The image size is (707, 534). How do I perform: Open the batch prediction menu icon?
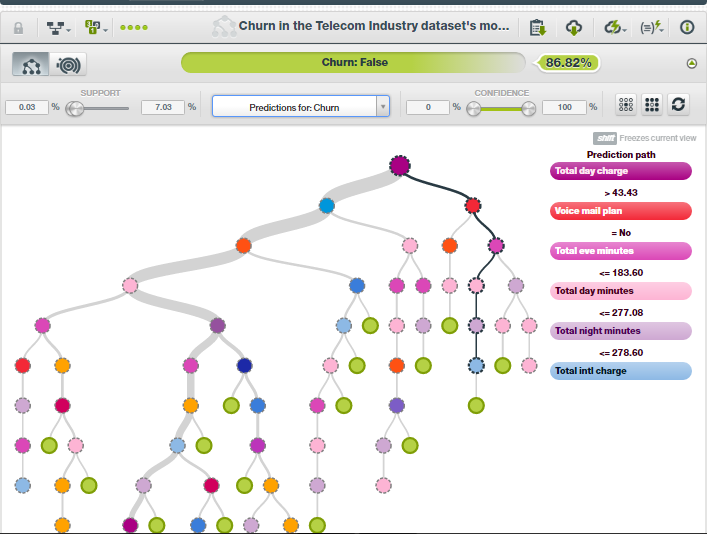[x=96, y=28]
